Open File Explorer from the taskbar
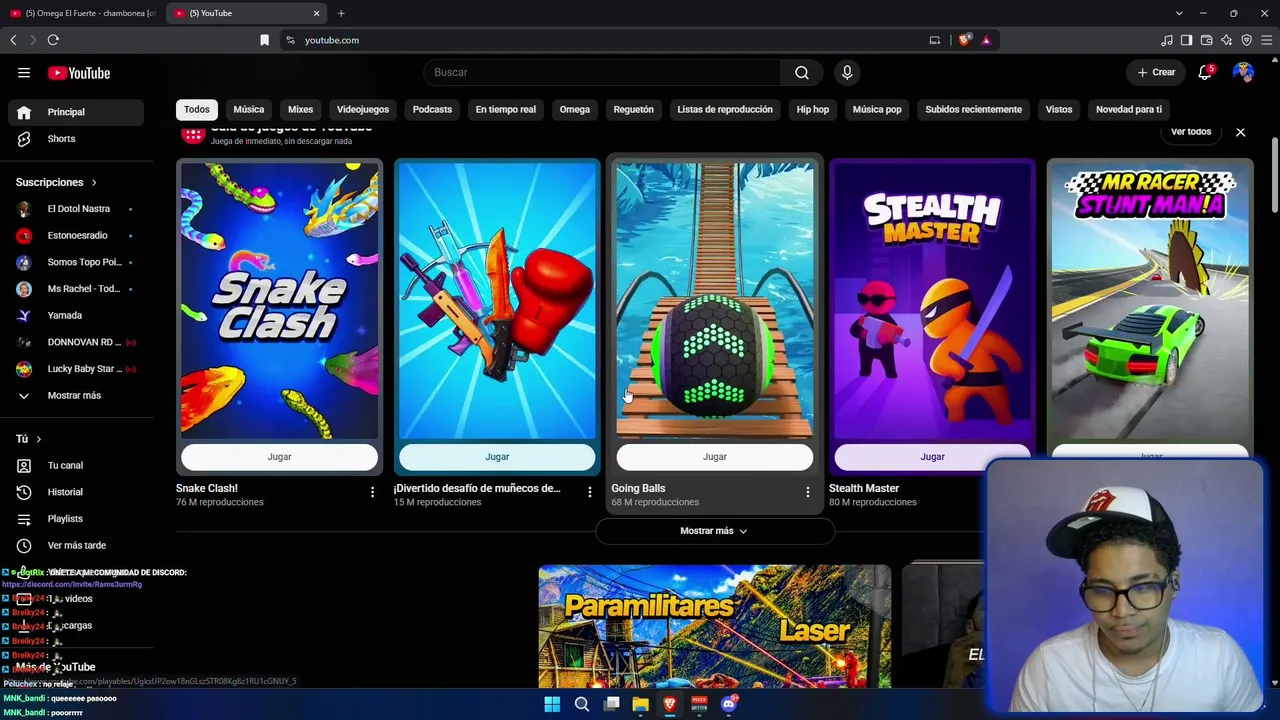This screenshot has width=1280, height=720. [640, 704]
